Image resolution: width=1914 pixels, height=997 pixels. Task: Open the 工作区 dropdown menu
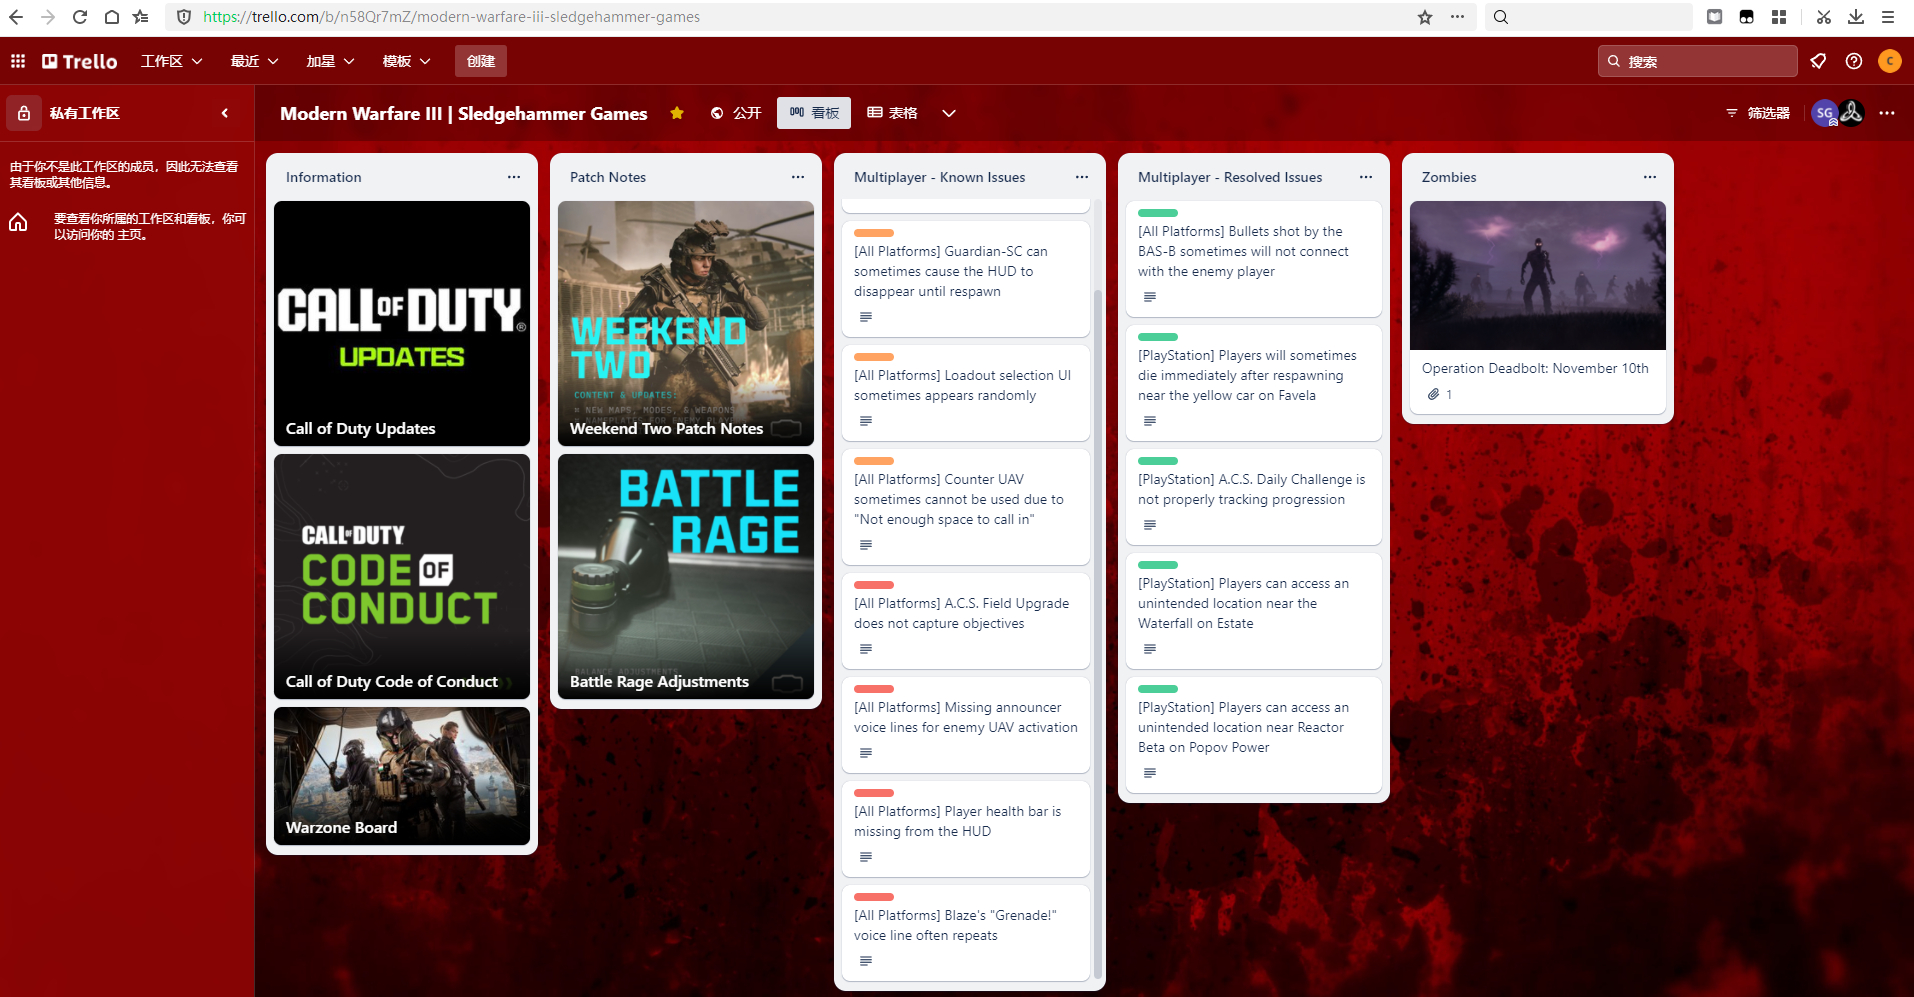point(171,61)
